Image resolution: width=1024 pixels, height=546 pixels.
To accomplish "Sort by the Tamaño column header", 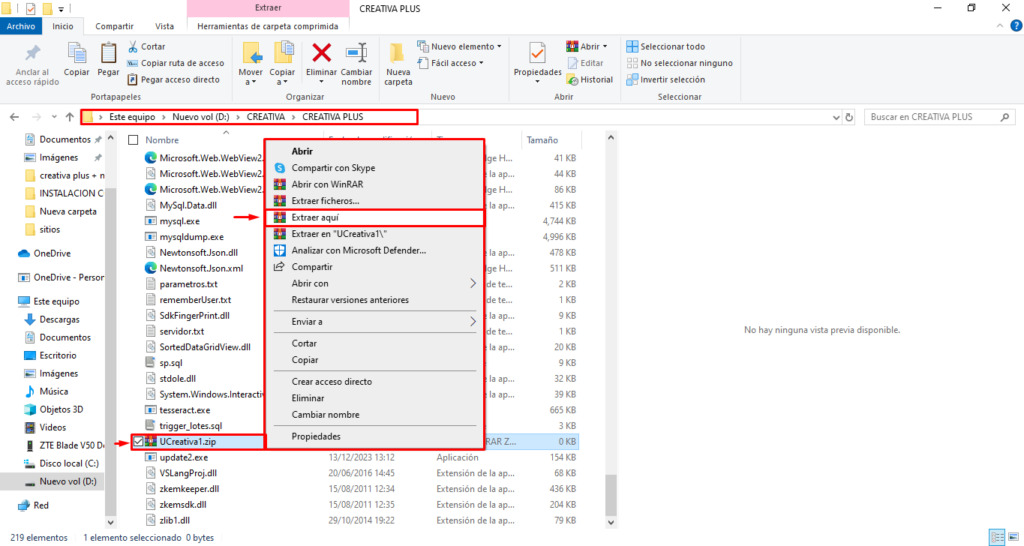I will click(542, 140).
